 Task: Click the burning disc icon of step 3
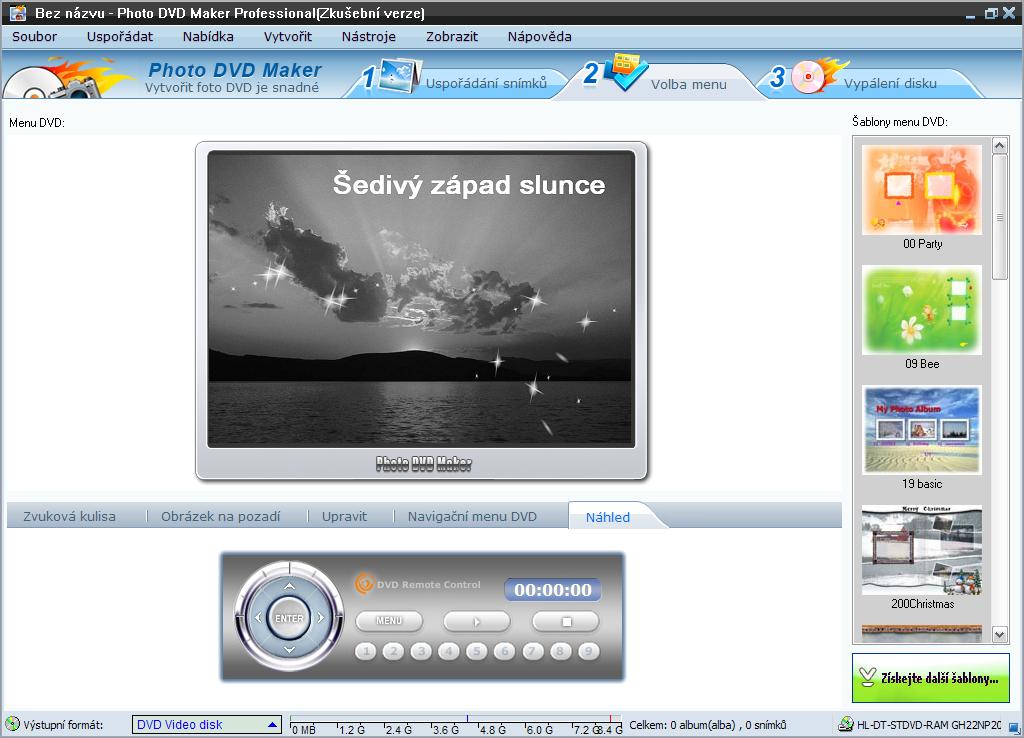tap(818, 76)
